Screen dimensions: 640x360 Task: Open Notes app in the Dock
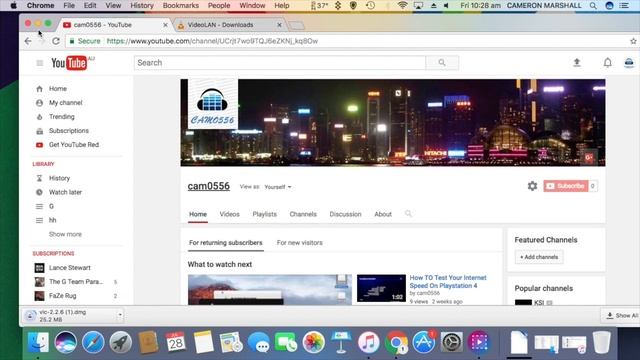pos(203,342)
